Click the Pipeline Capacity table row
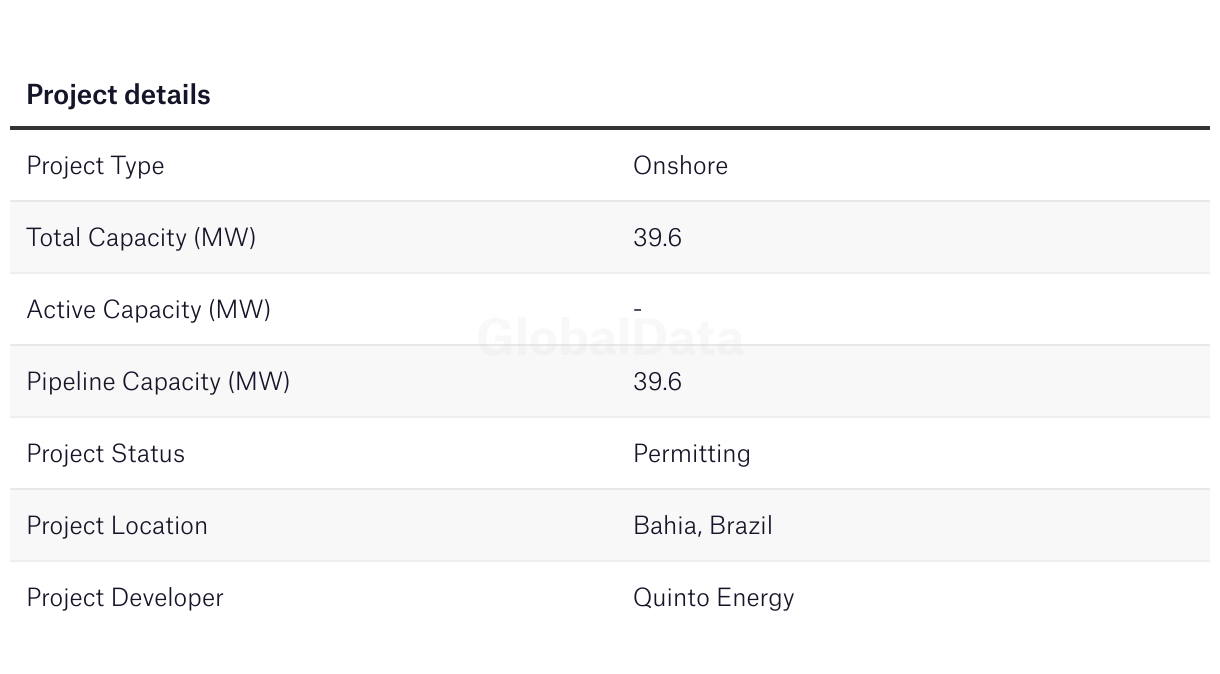Viewport: 1220px width, 674px height. [610, 382]
